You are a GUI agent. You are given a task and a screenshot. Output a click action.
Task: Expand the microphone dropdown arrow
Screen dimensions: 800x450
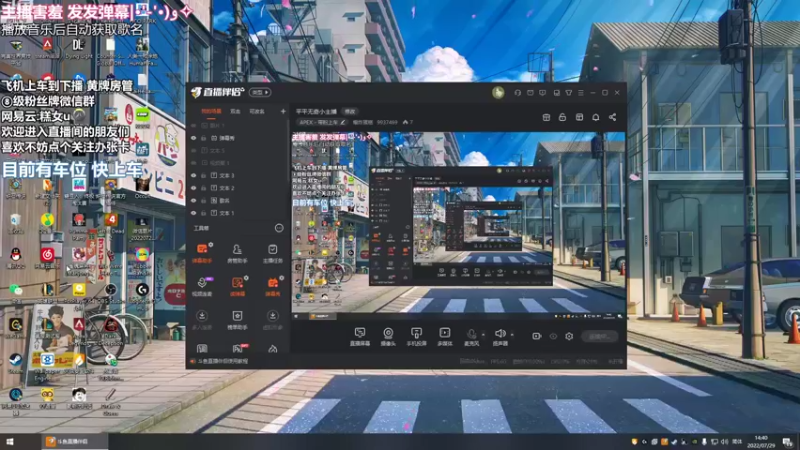tap(484, 335)
